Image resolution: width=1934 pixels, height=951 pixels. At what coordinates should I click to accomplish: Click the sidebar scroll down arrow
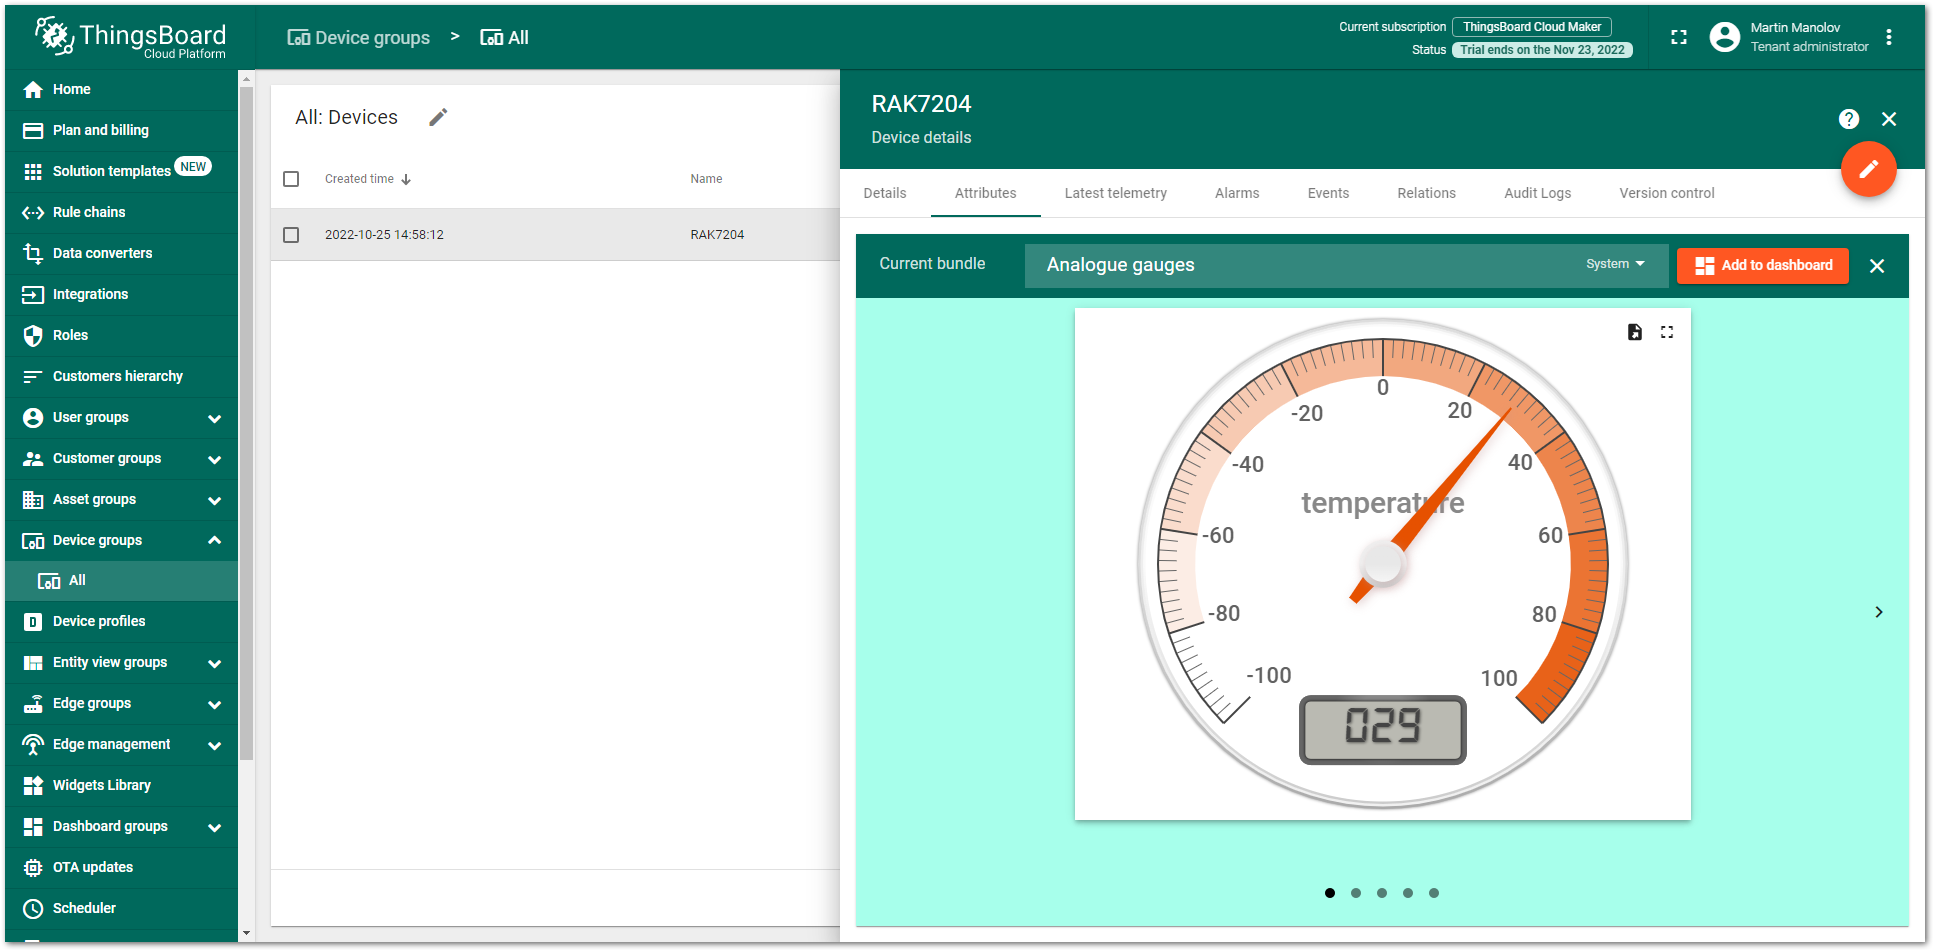[246, 933]
